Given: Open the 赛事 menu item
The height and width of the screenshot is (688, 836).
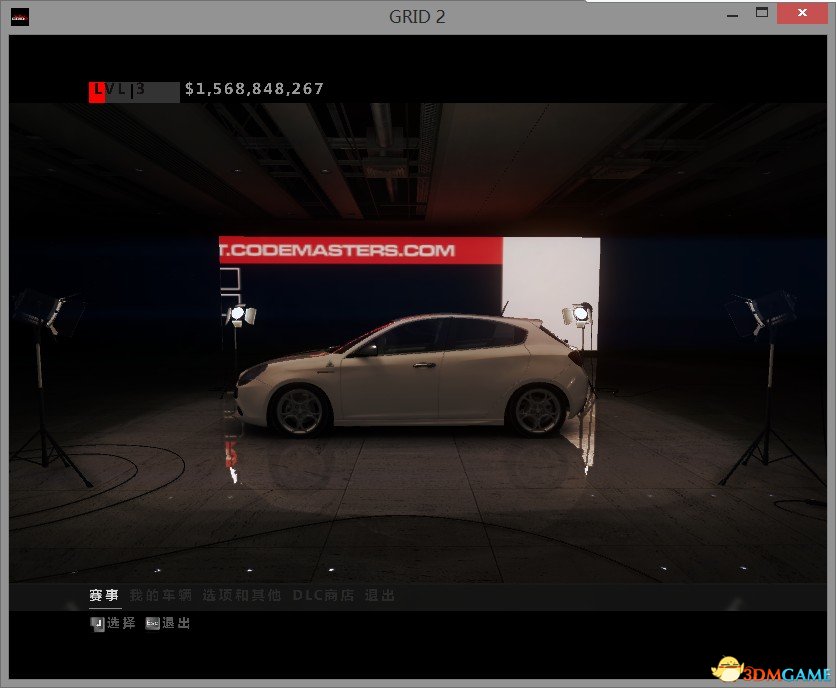Looking at the screenshot, I should point(104,595).
